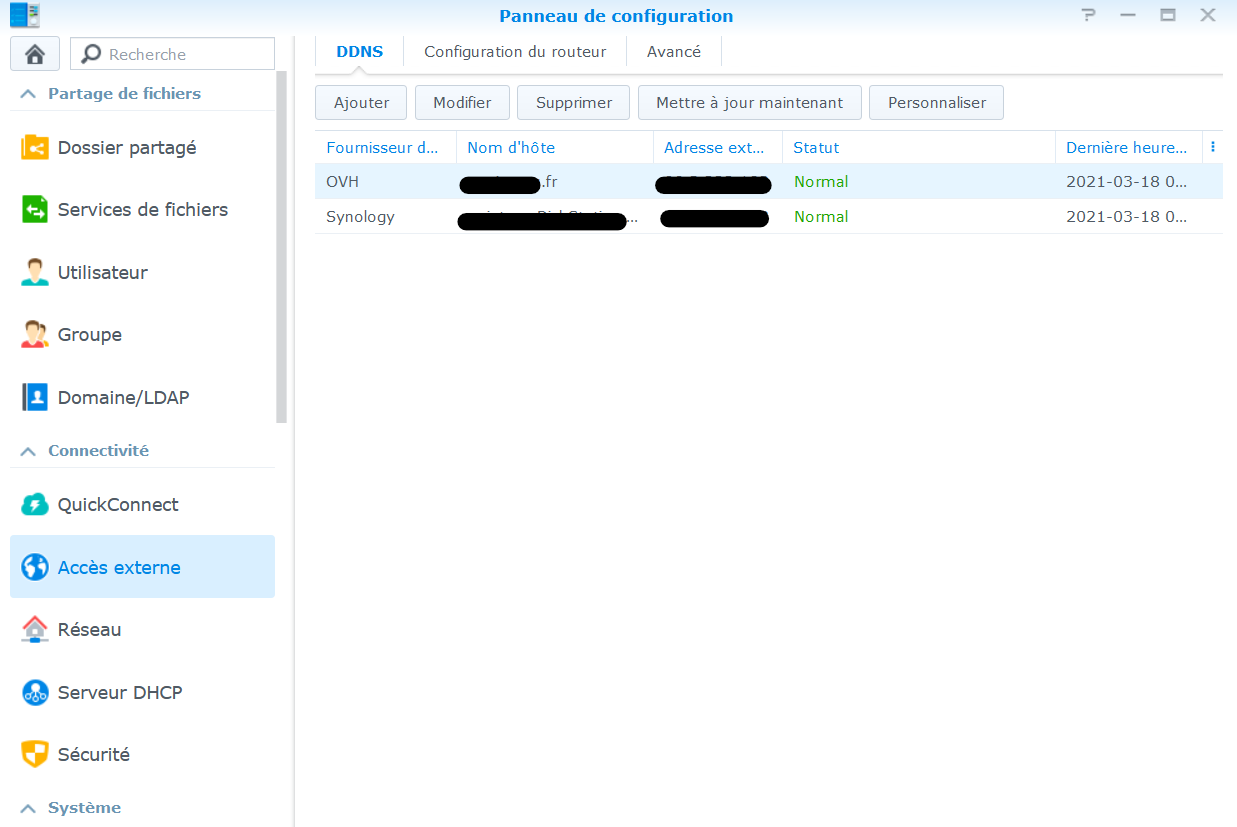Switch to Configuration du routeur tab
1237x827 pixels.
515,52
